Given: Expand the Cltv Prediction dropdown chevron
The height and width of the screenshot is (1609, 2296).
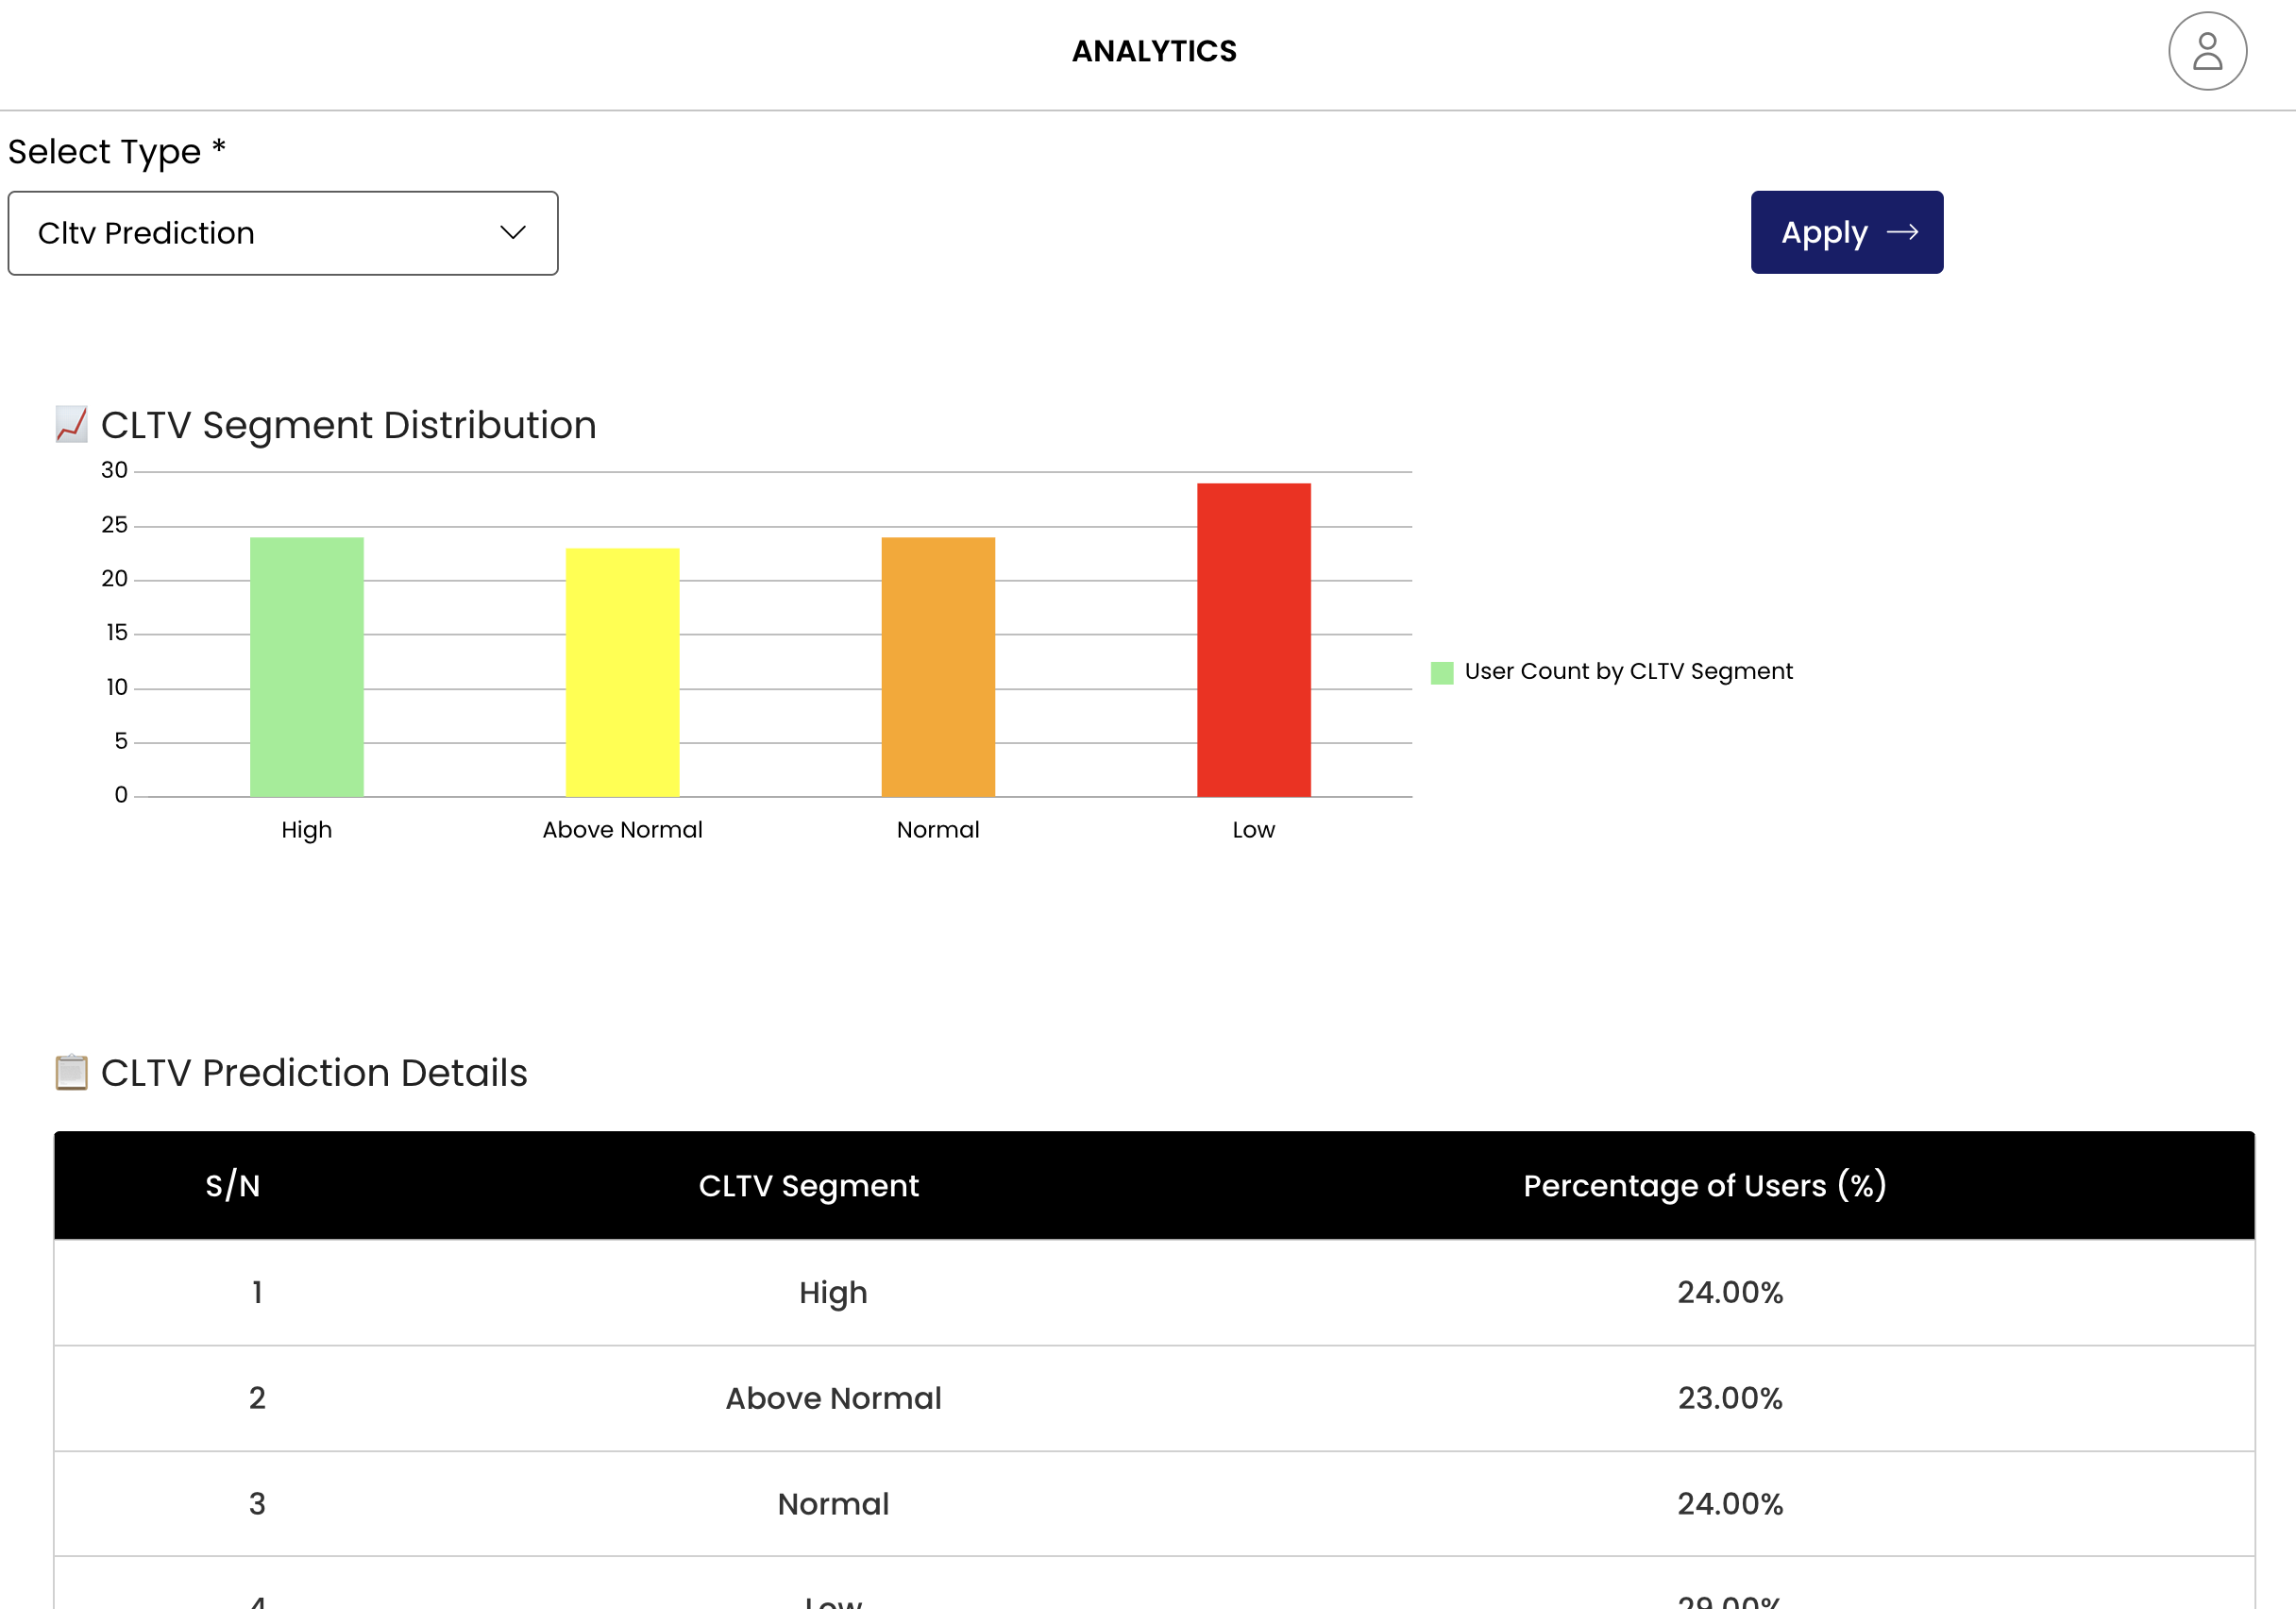Looking at the screenshot, I should click(513, 233).
